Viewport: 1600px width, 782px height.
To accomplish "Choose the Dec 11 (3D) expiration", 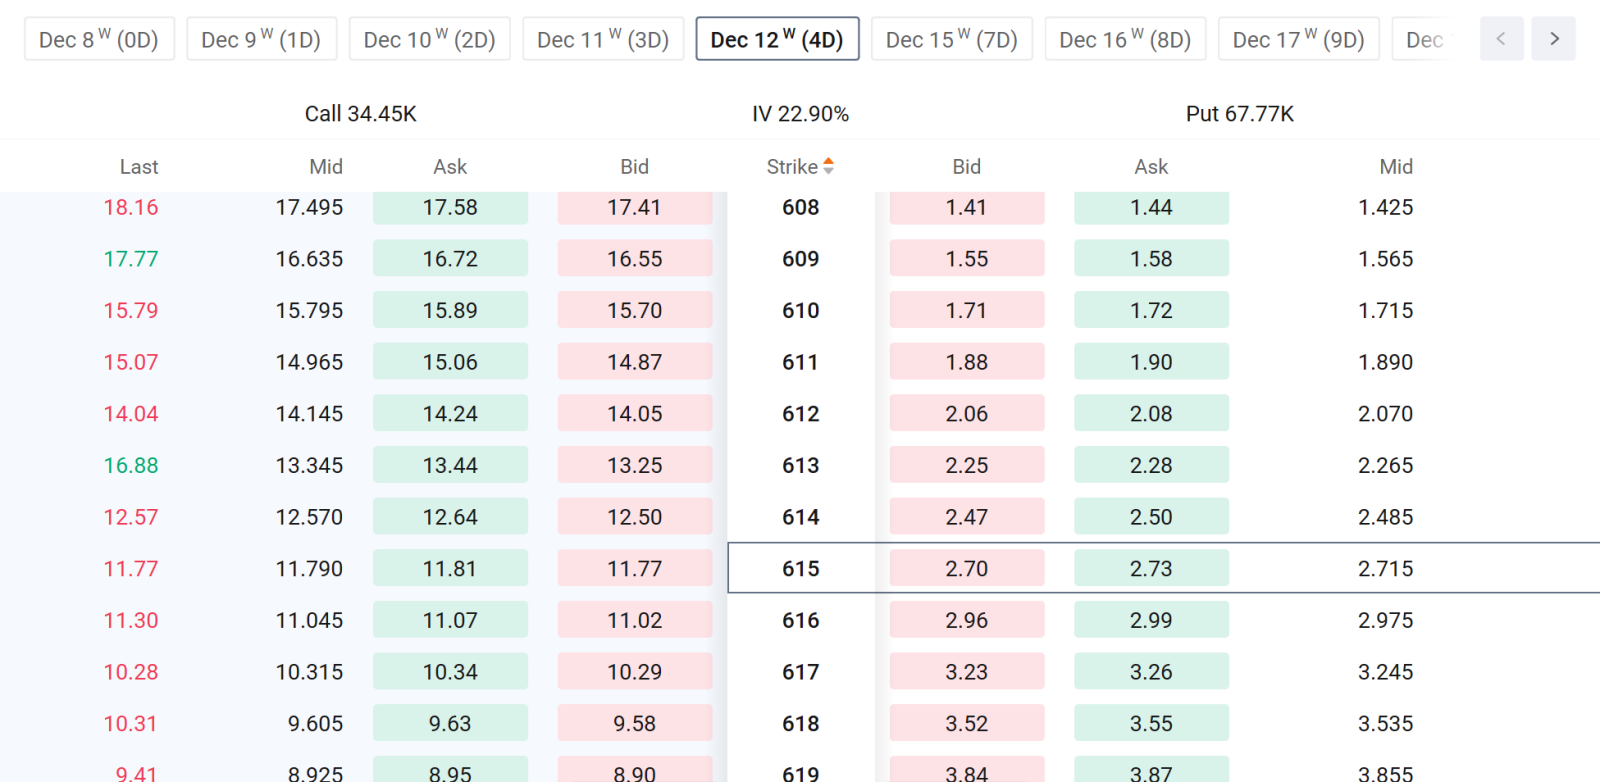I will pyautogui.click(x=603, y=39).
